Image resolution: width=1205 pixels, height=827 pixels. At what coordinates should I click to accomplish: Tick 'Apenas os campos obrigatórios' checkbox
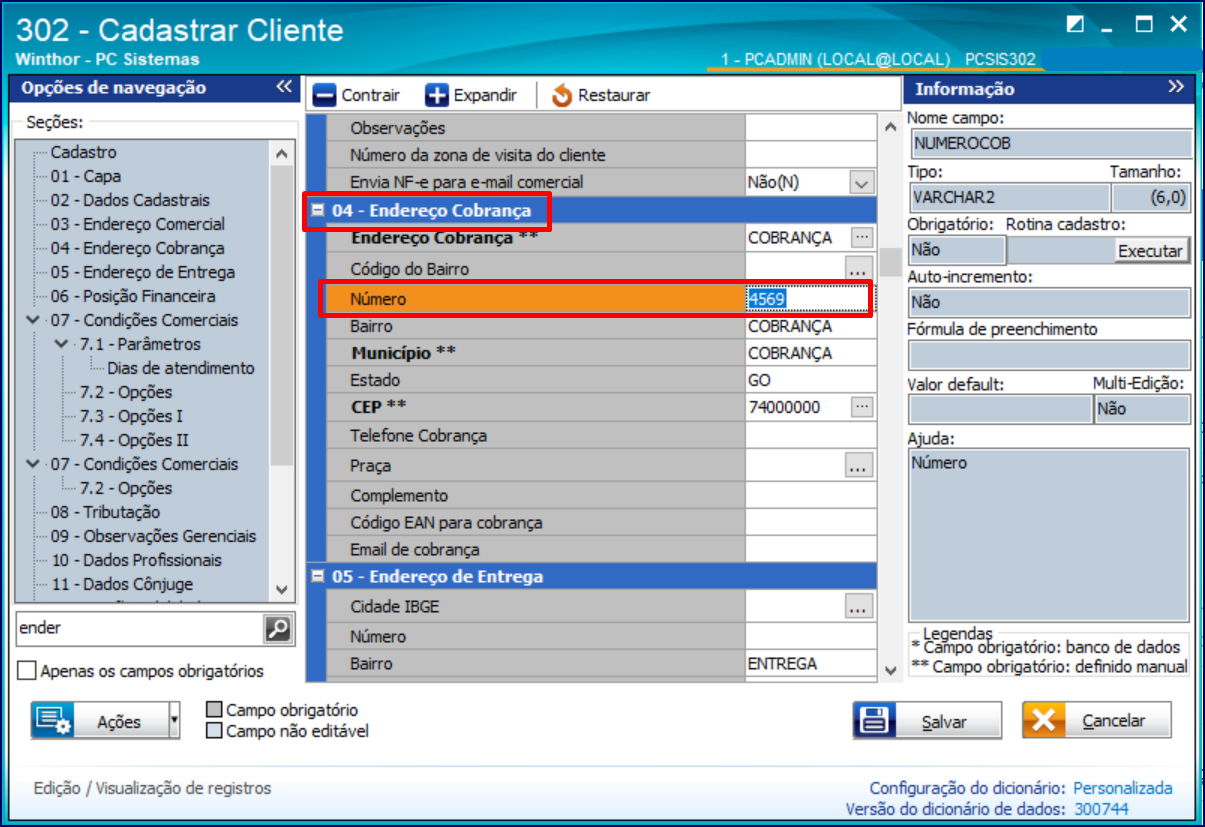[27, 671]
